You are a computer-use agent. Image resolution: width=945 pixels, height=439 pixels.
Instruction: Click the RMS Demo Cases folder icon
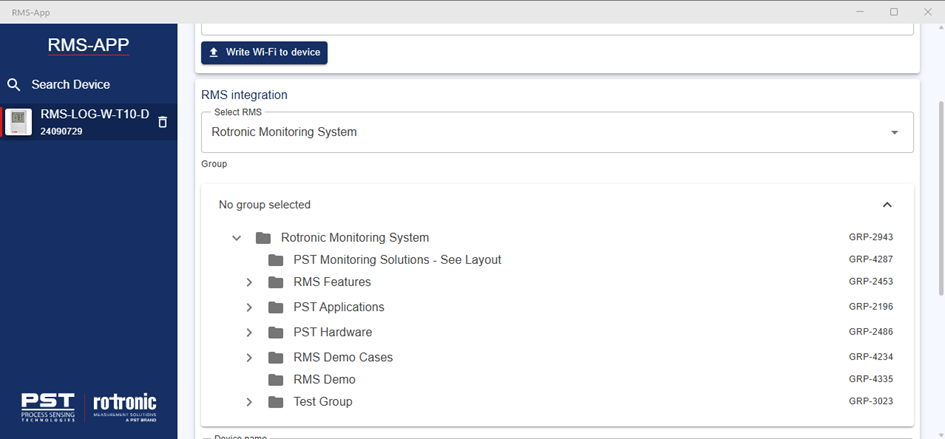click(x=275, y=358)
